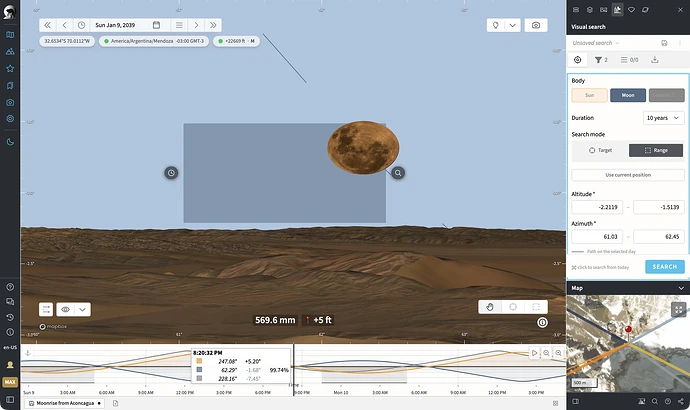Click the location marker pin button
690x410 pixels.
pos(495,25)
